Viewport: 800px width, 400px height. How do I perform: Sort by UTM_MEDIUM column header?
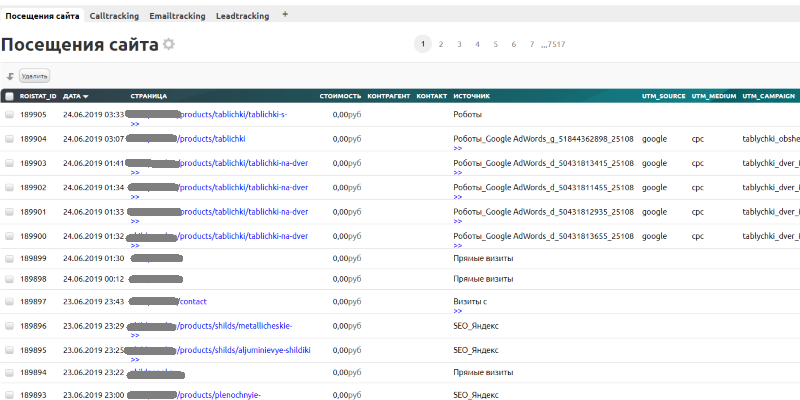714,96
